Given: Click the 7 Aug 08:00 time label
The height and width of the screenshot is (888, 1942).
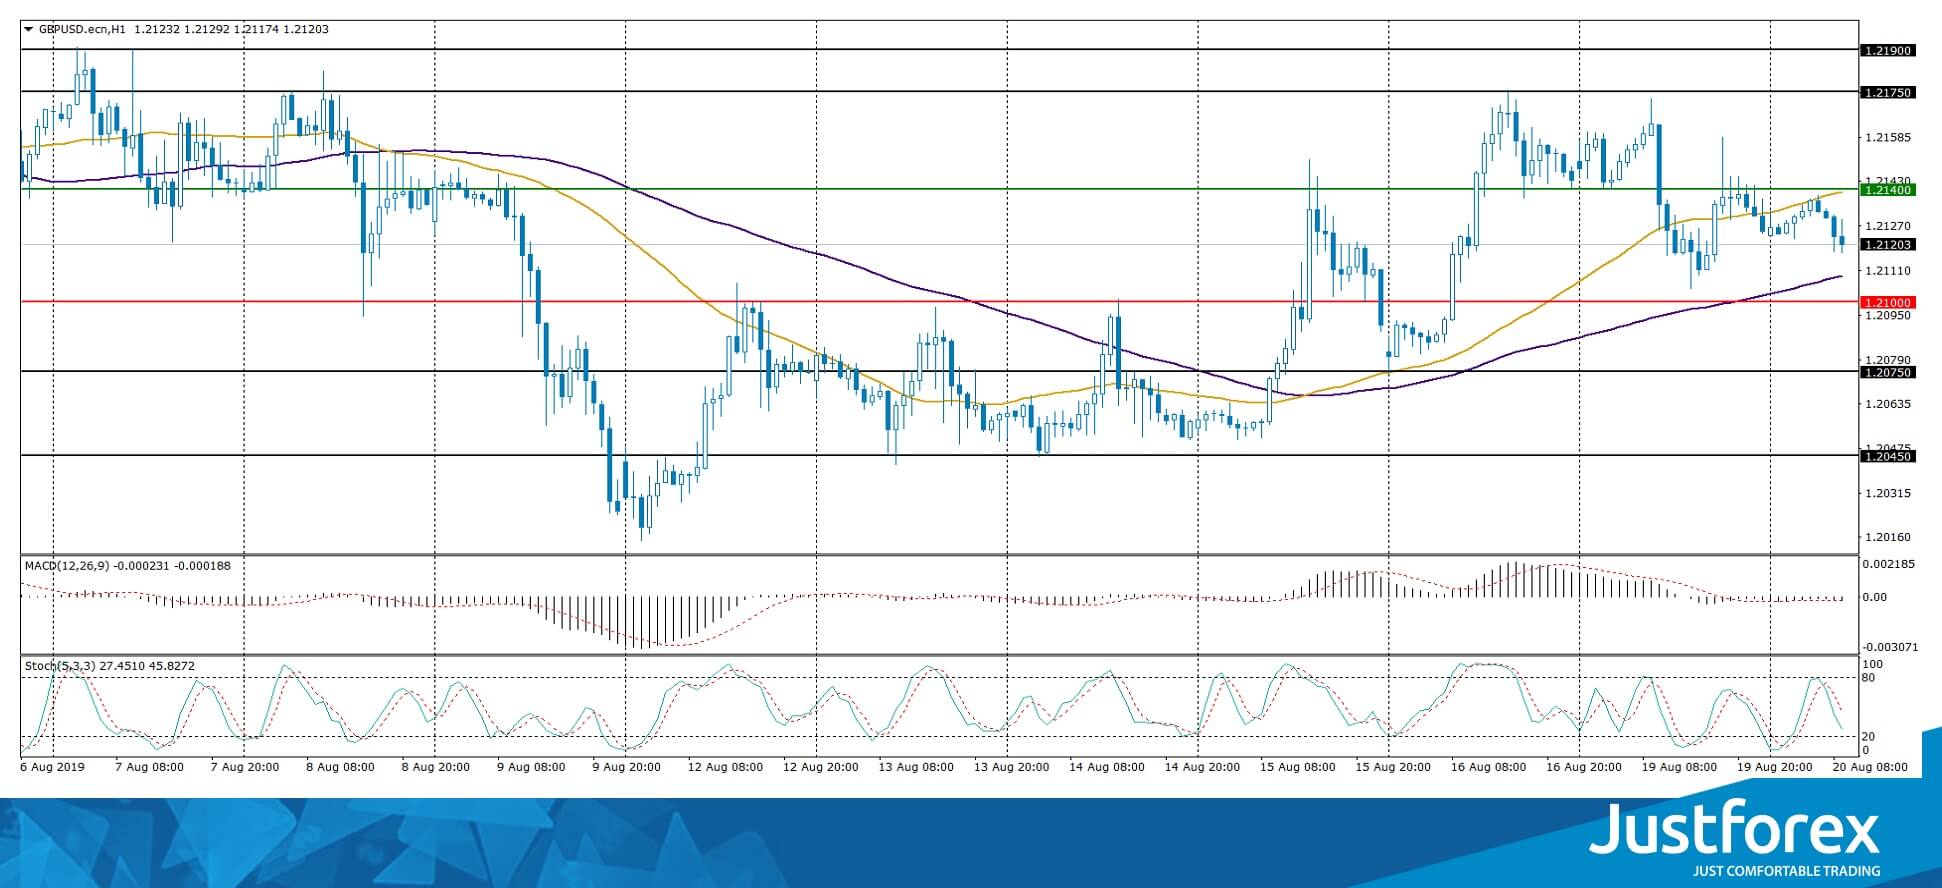Looking at the screenshot, I should coord(150,767).
